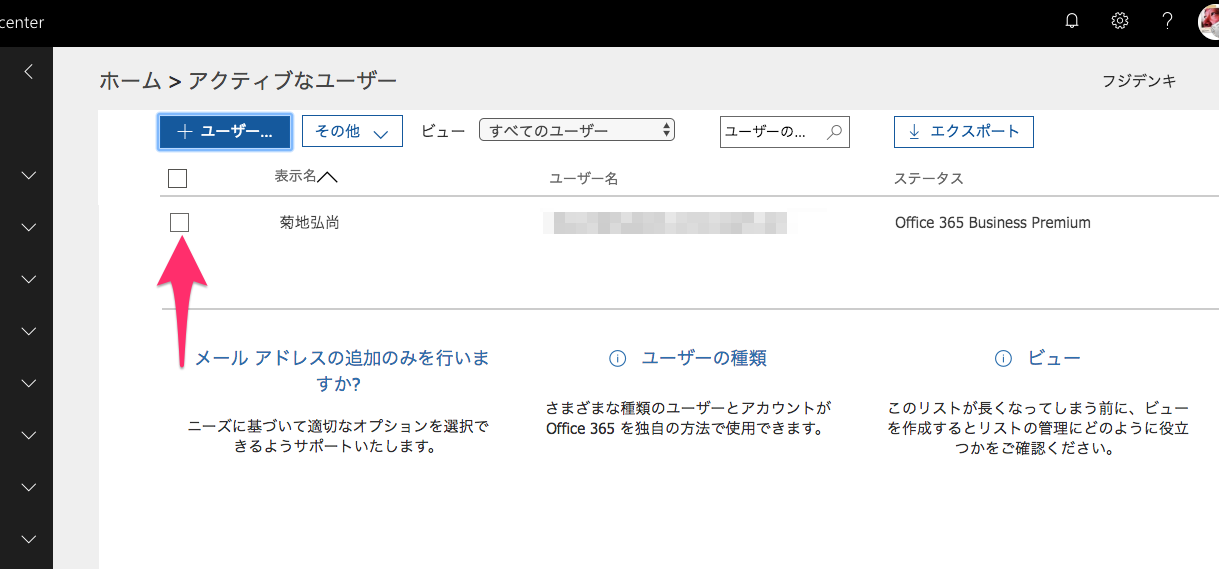Screen dimensions: 1219x569
Task: Click the ユーザー名 column header
Action: point(584,179)
